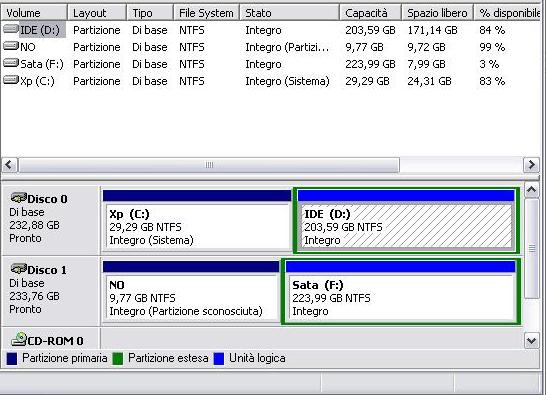
Task: Select the IDE (D:) volume name in list
Action: (40, 30)
